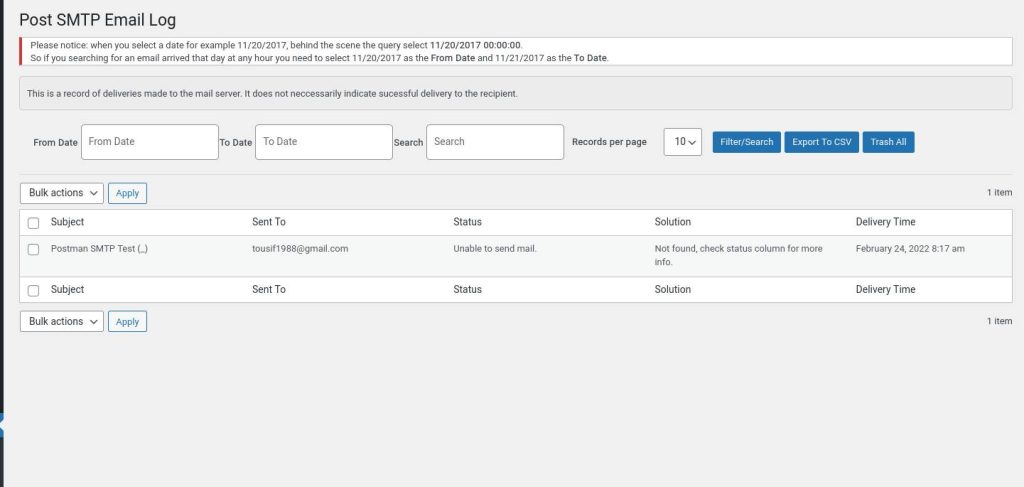
Task: Open the top Bulk actions dropdown
Action: [62, 193]
